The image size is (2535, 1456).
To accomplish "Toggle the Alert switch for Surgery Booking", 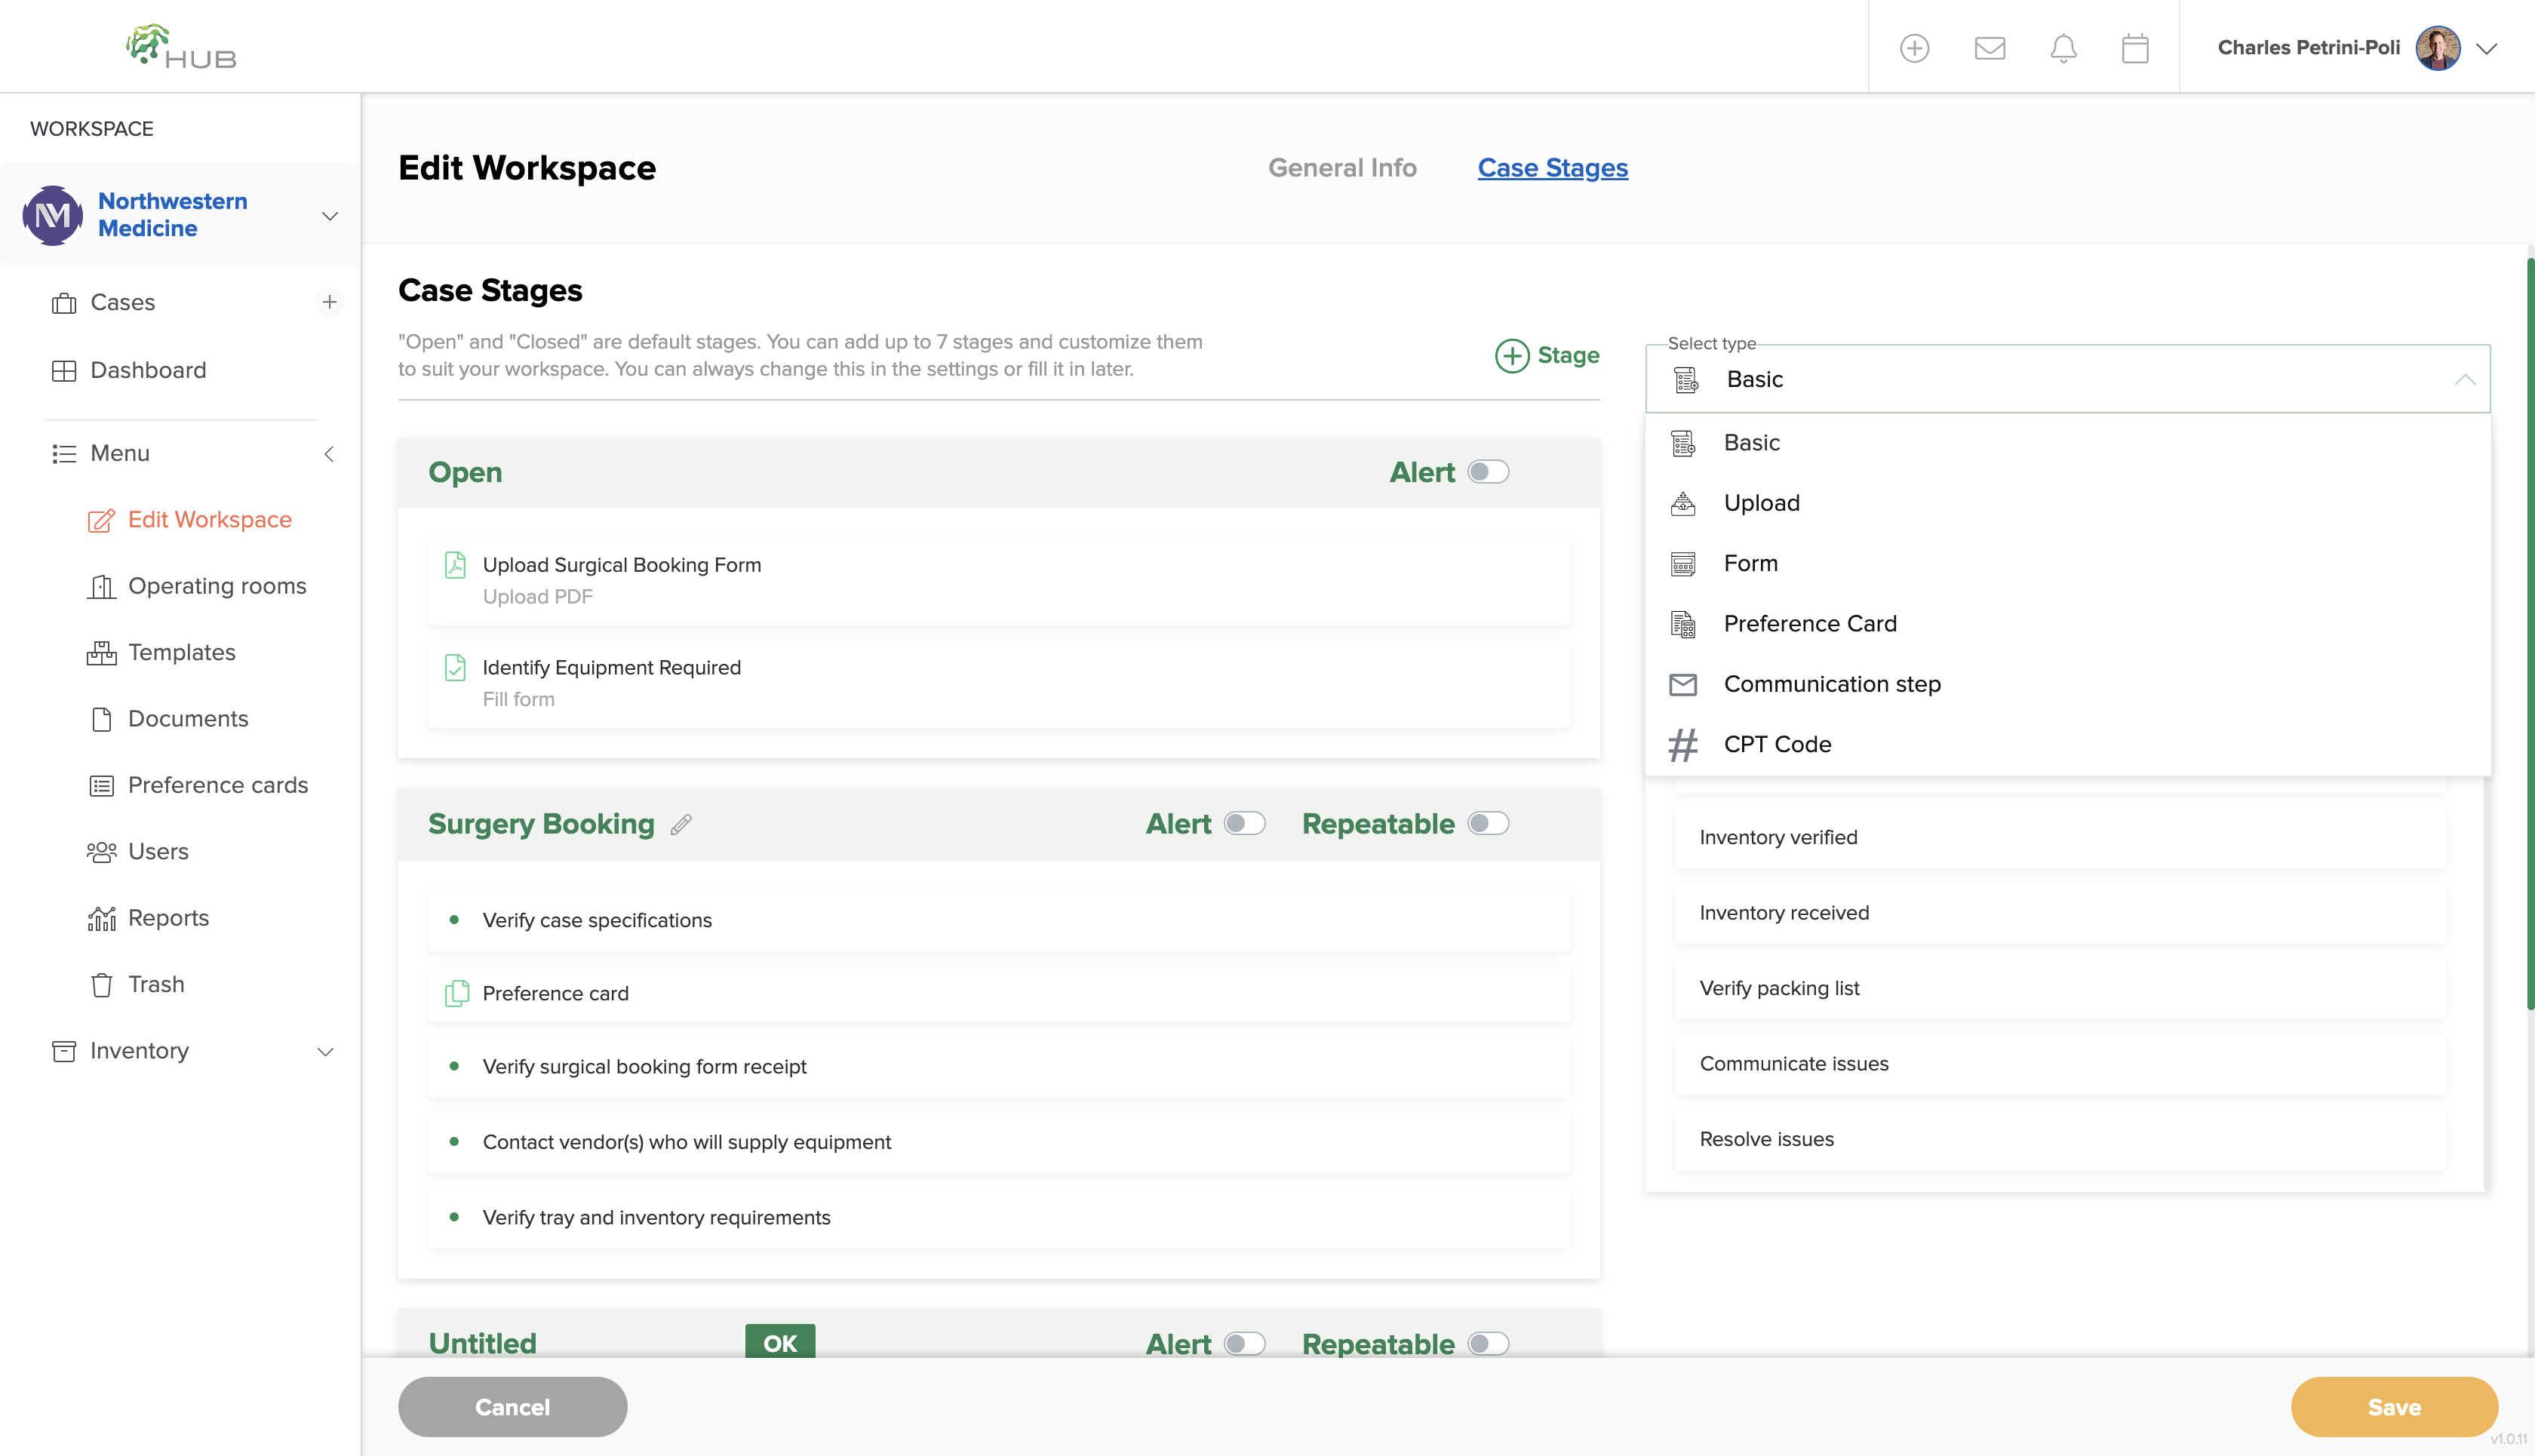I will tap(1245, 824).
